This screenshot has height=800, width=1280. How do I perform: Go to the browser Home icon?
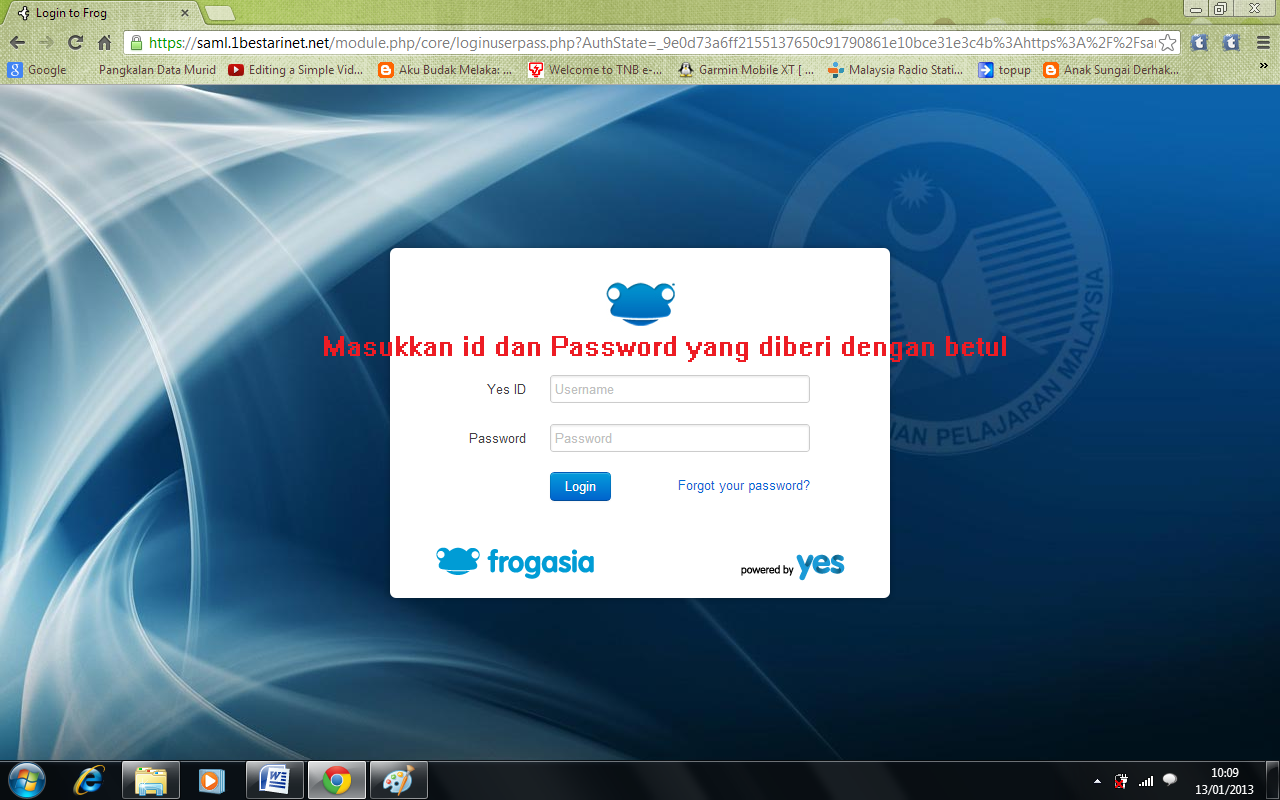(x=104, y=43)
